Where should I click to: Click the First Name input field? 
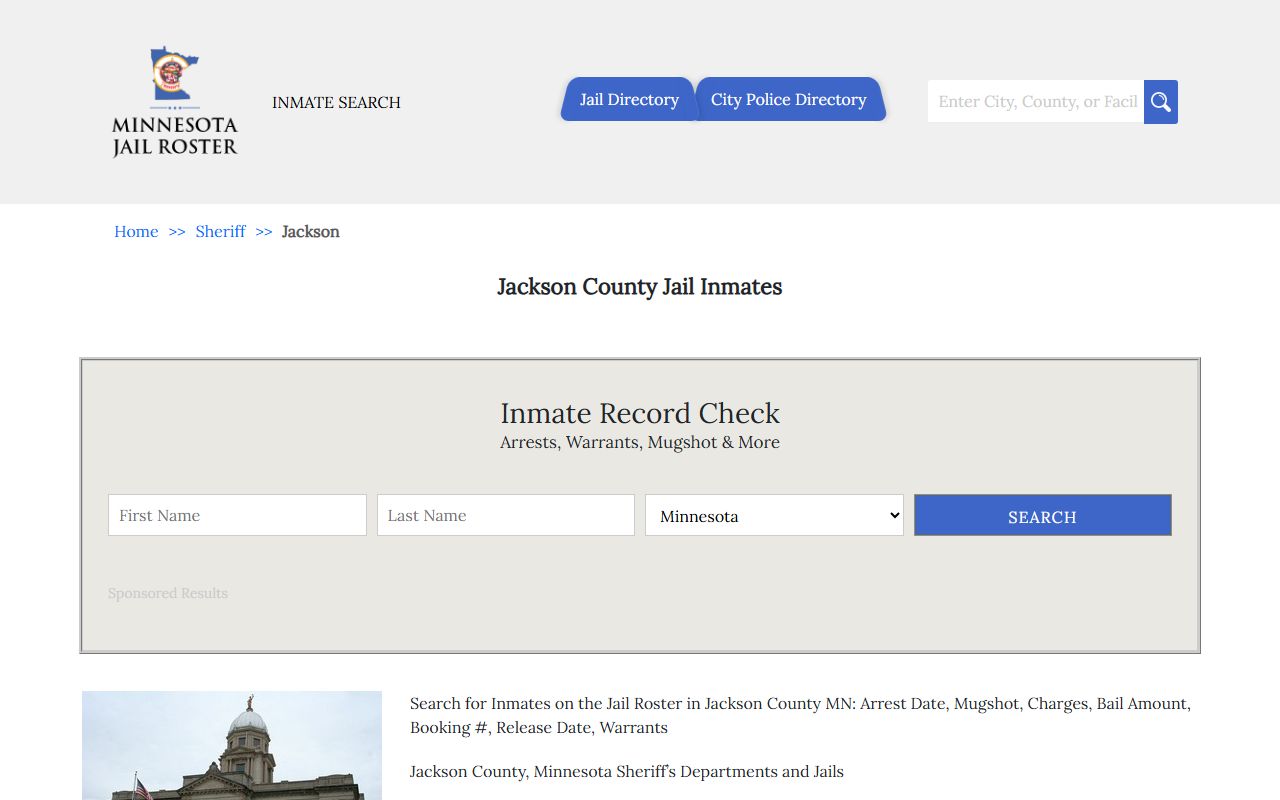tap(237, 515)
